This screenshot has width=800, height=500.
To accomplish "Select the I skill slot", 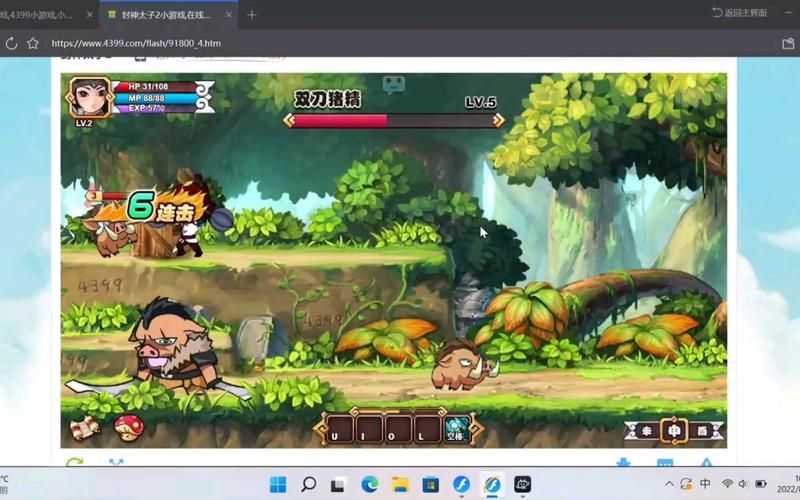I will pos(368,429).
